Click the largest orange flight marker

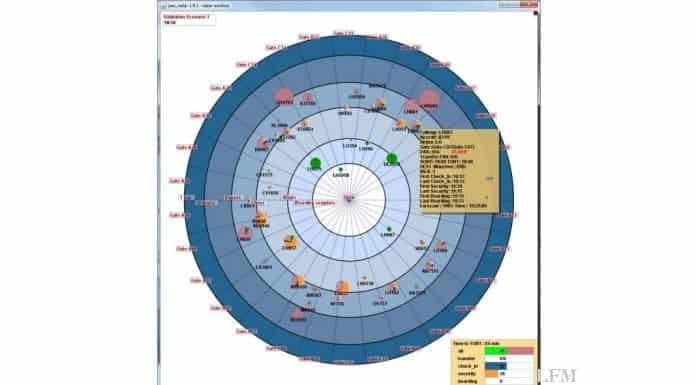click(x=342, y=287)
